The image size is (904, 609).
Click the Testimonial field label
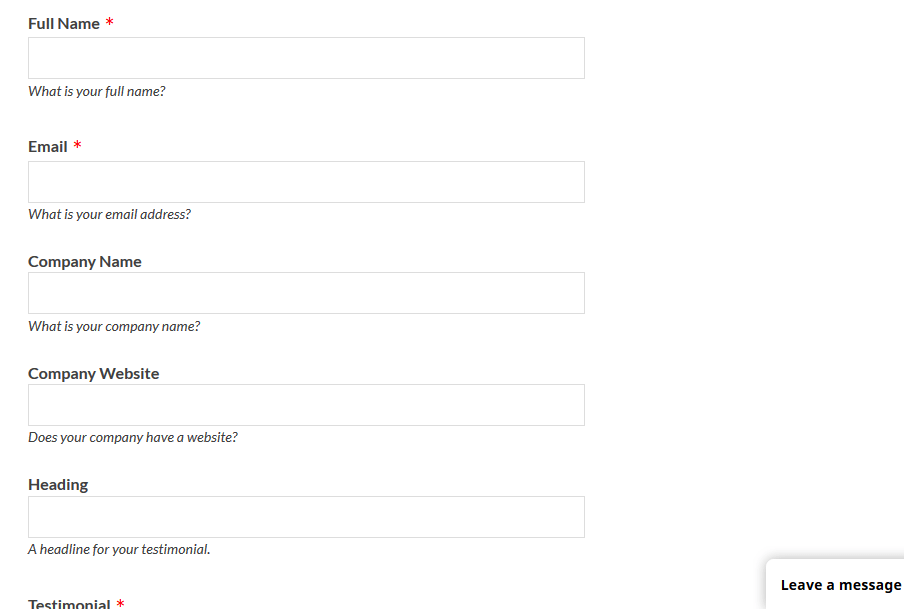point(69,604)
